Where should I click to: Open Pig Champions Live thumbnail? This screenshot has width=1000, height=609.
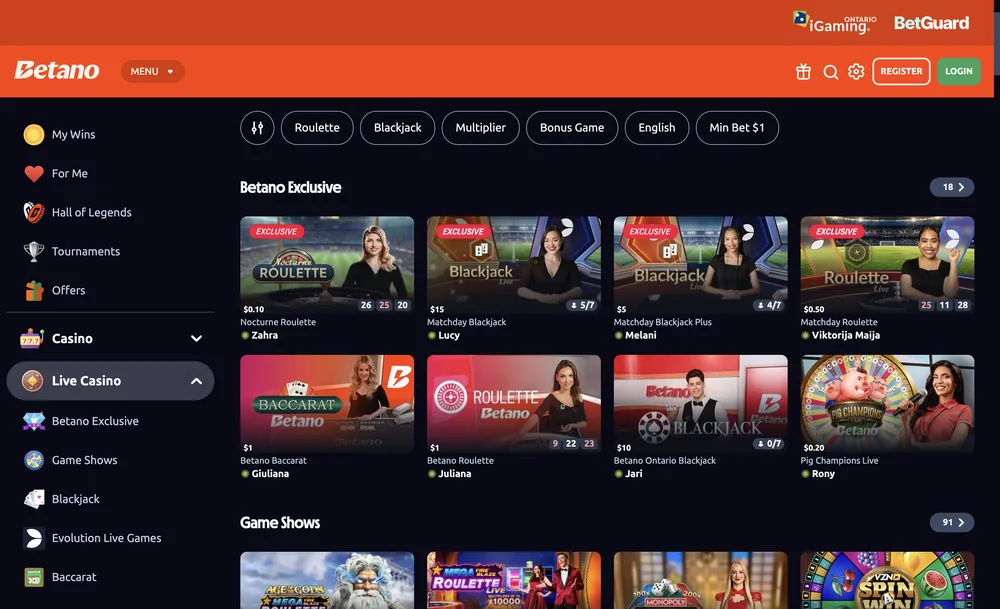click(887, 404)
